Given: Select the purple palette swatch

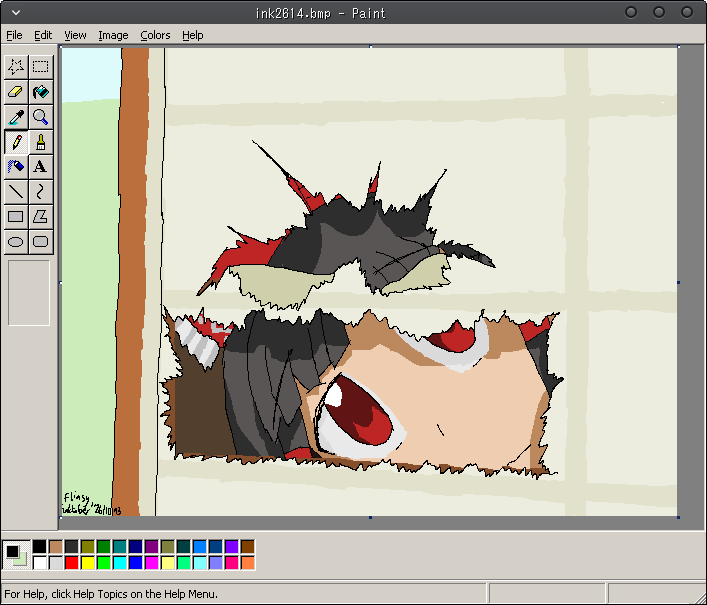Looking at the screenshot, I should click(x=152, y=547).
